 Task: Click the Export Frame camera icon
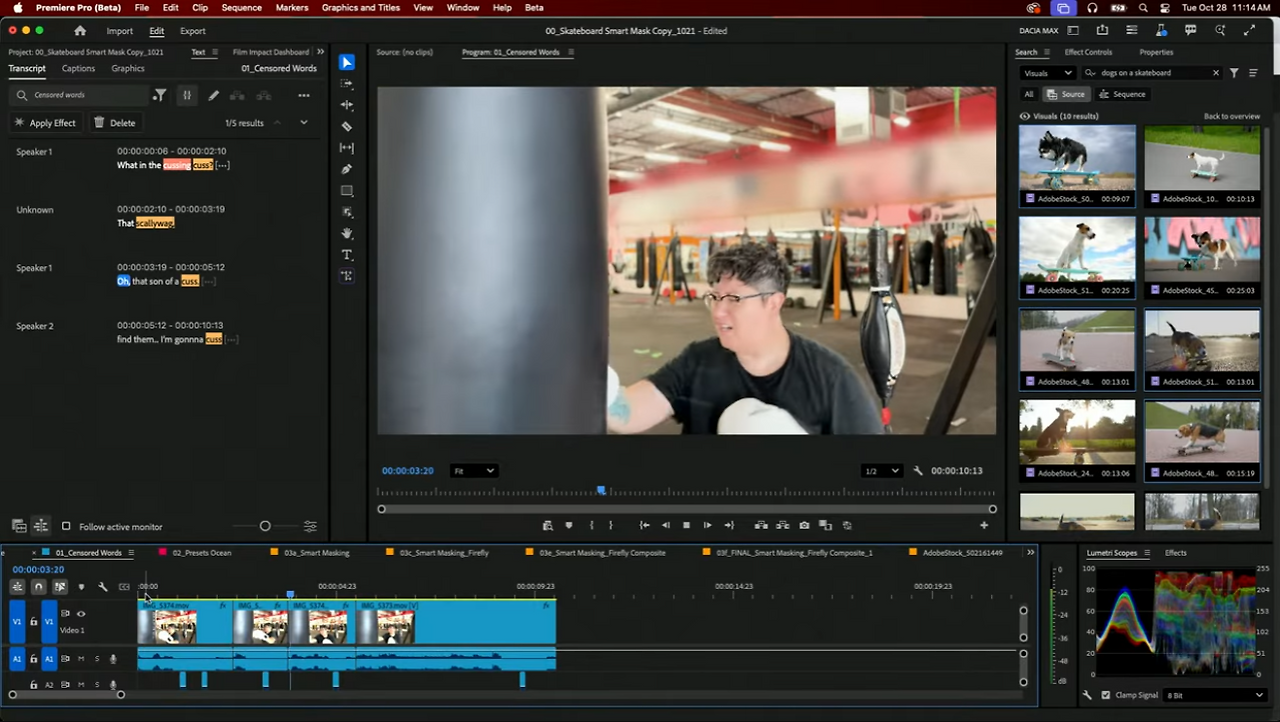(804, 525)
